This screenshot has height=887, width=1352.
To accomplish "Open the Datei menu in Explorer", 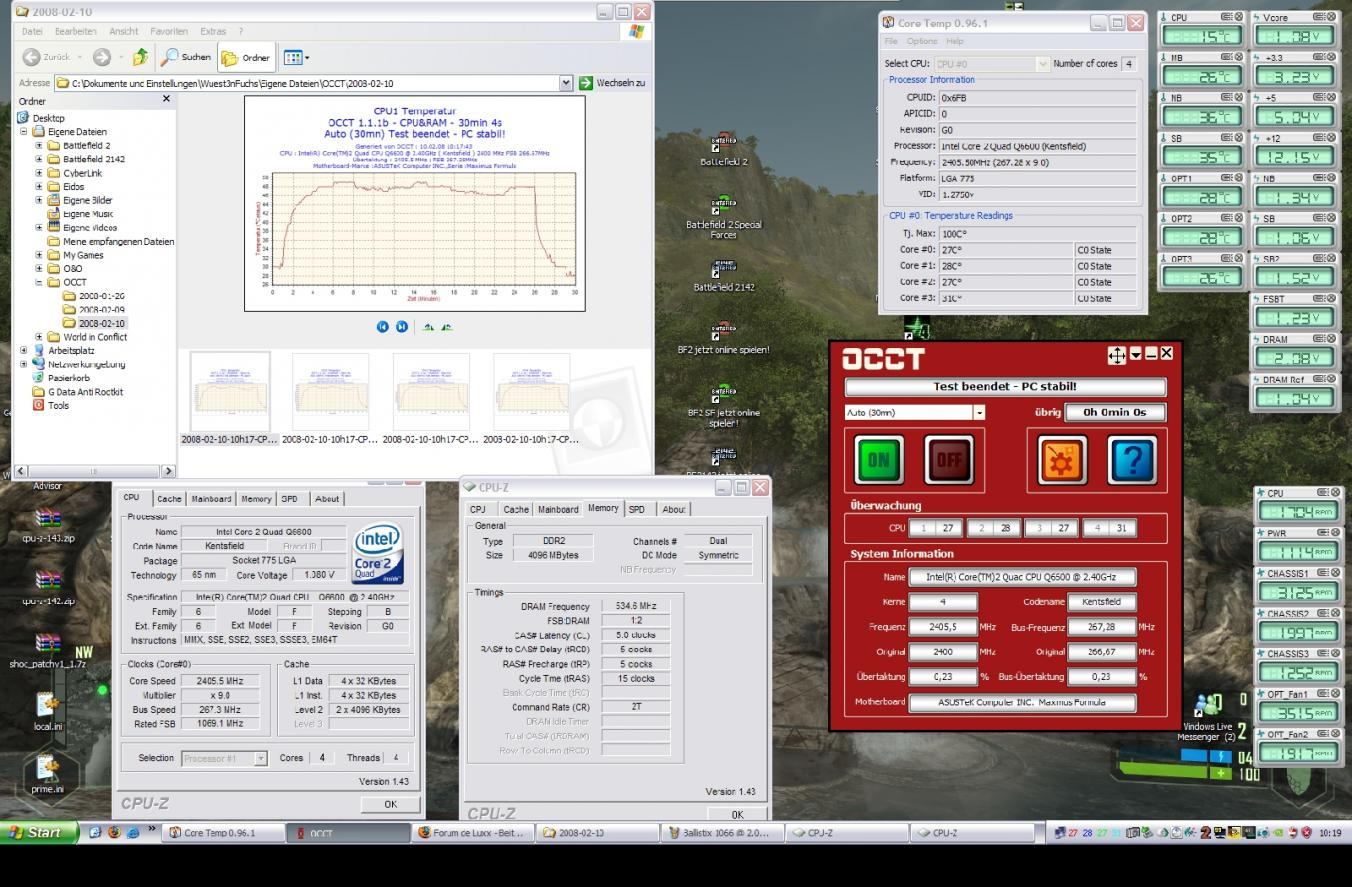I will [x=32, y=31].
